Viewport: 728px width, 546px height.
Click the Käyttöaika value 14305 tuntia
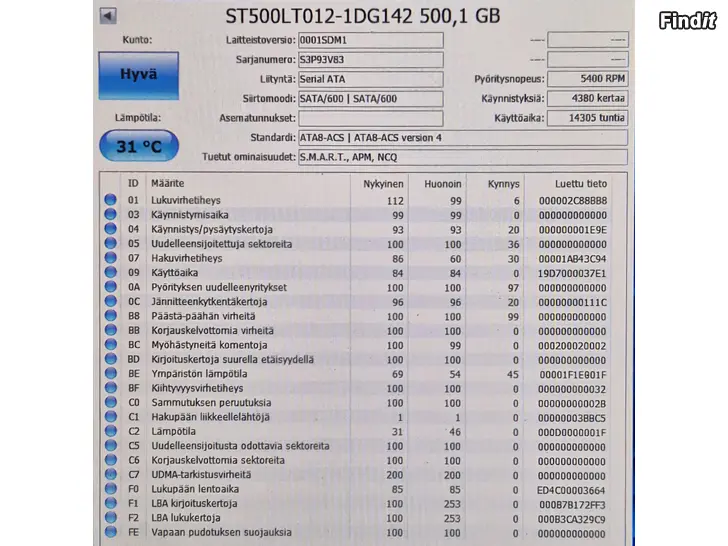(x=588, y=117)
